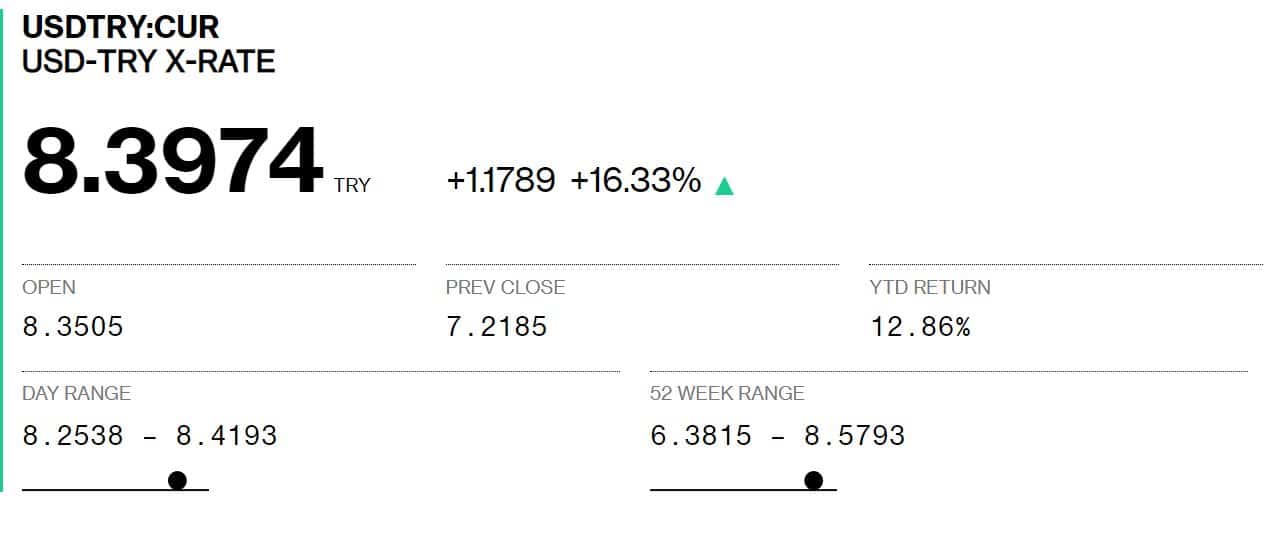
Task: Click the green up-triangle change indicator
Action: coord(725,185)
